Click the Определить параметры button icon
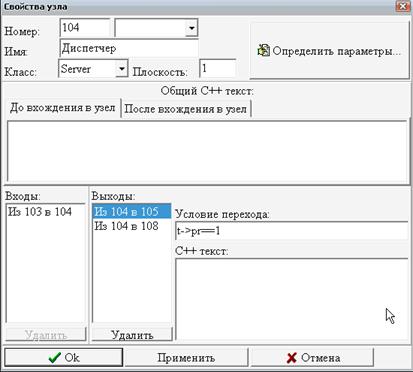The image size is (413, 372). pos(263,51)
